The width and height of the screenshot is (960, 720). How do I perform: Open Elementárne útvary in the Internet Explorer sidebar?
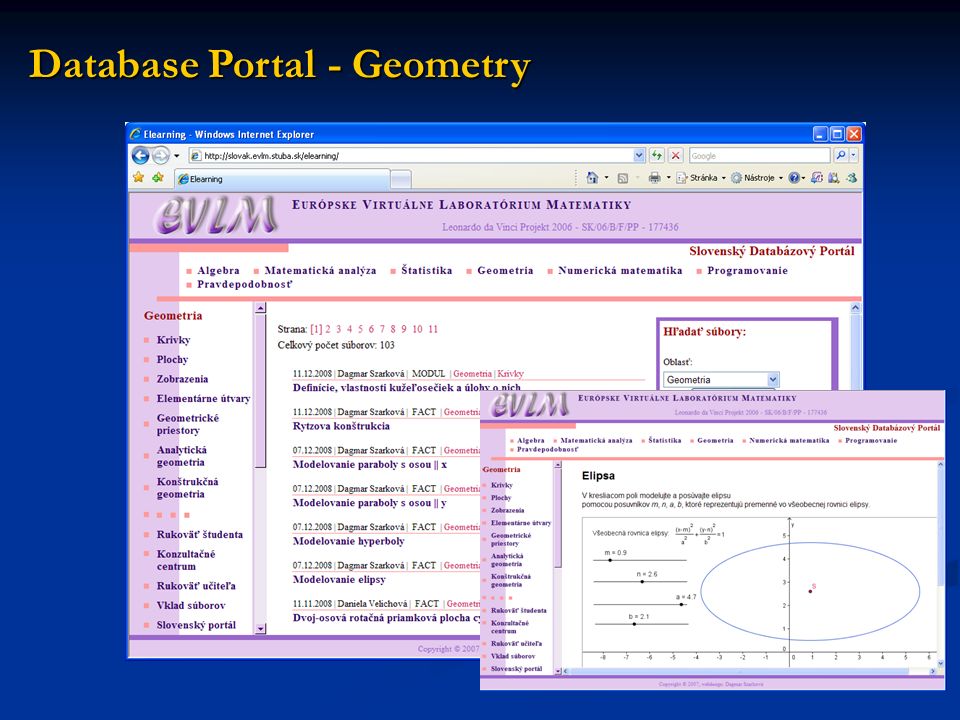pyautogui.click(x=203, y=399)
